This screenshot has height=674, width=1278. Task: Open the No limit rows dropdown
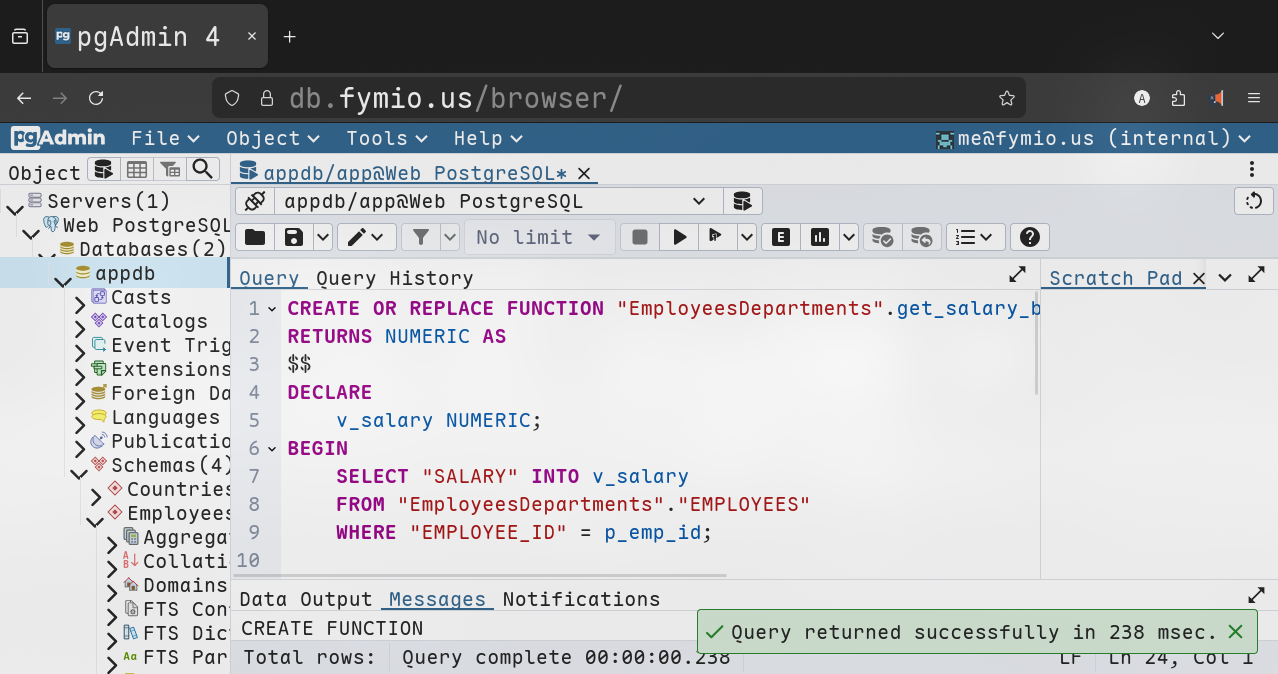click(x=538, y=237)
